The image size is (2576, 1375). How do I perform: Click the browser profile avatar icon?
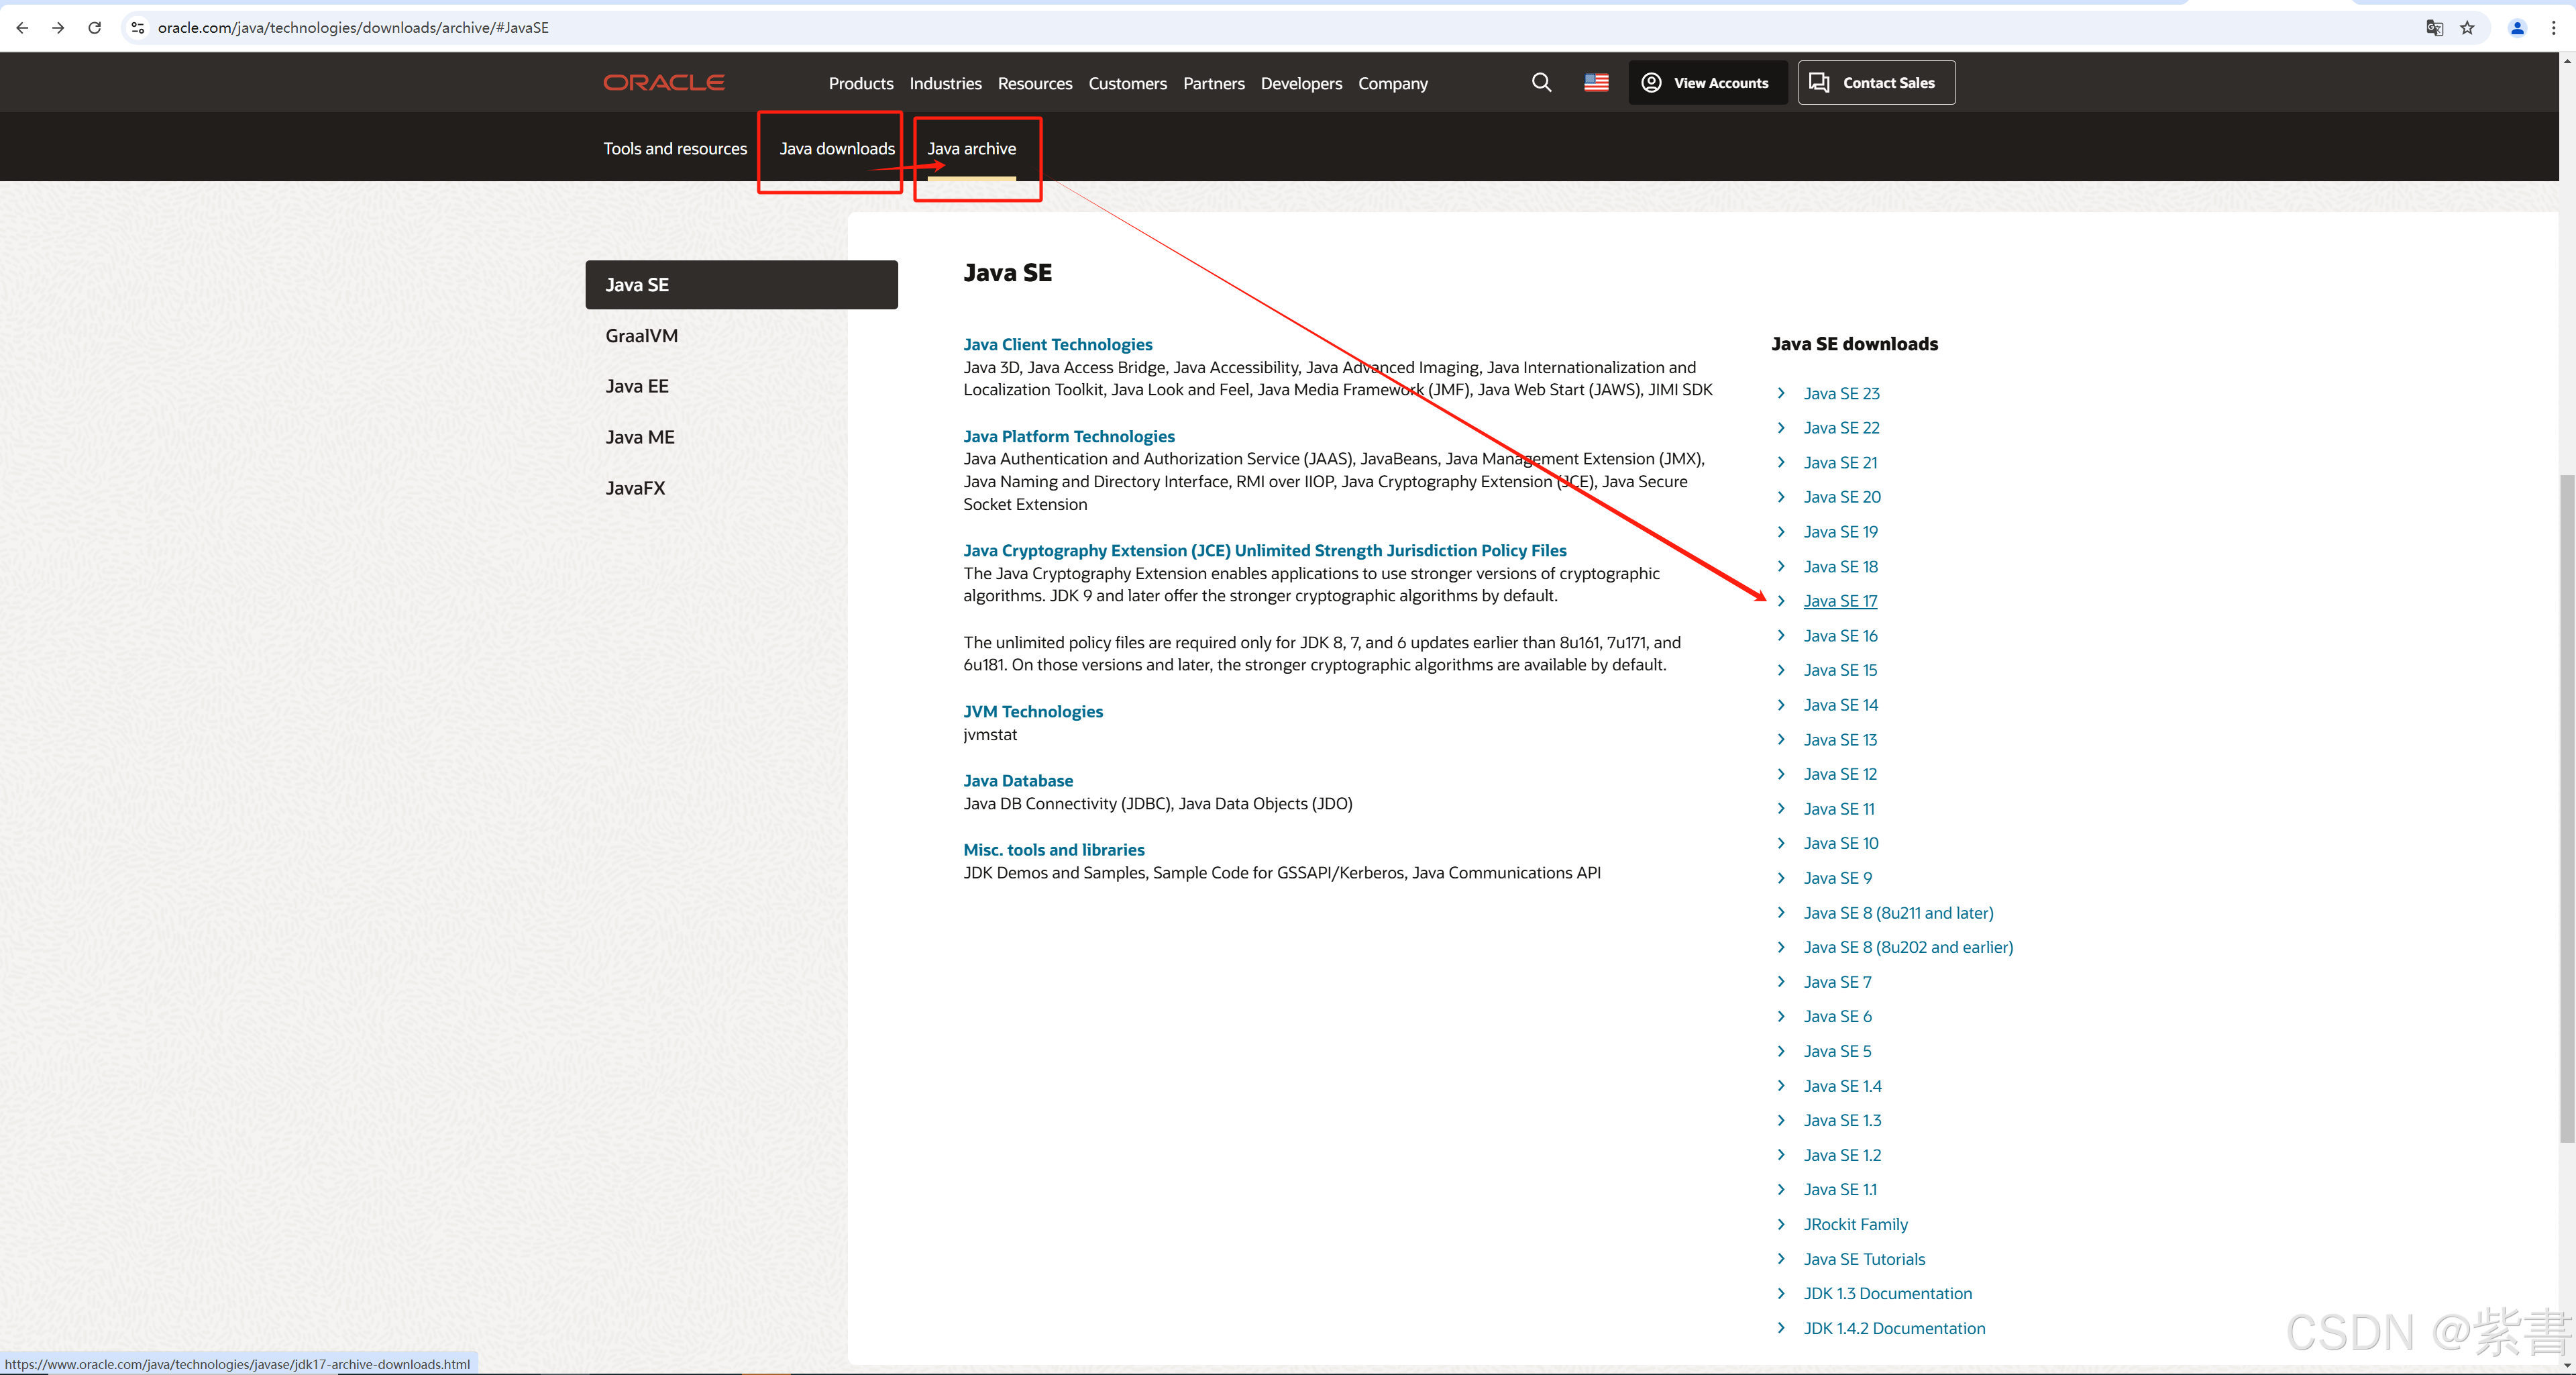[2517, 28]
